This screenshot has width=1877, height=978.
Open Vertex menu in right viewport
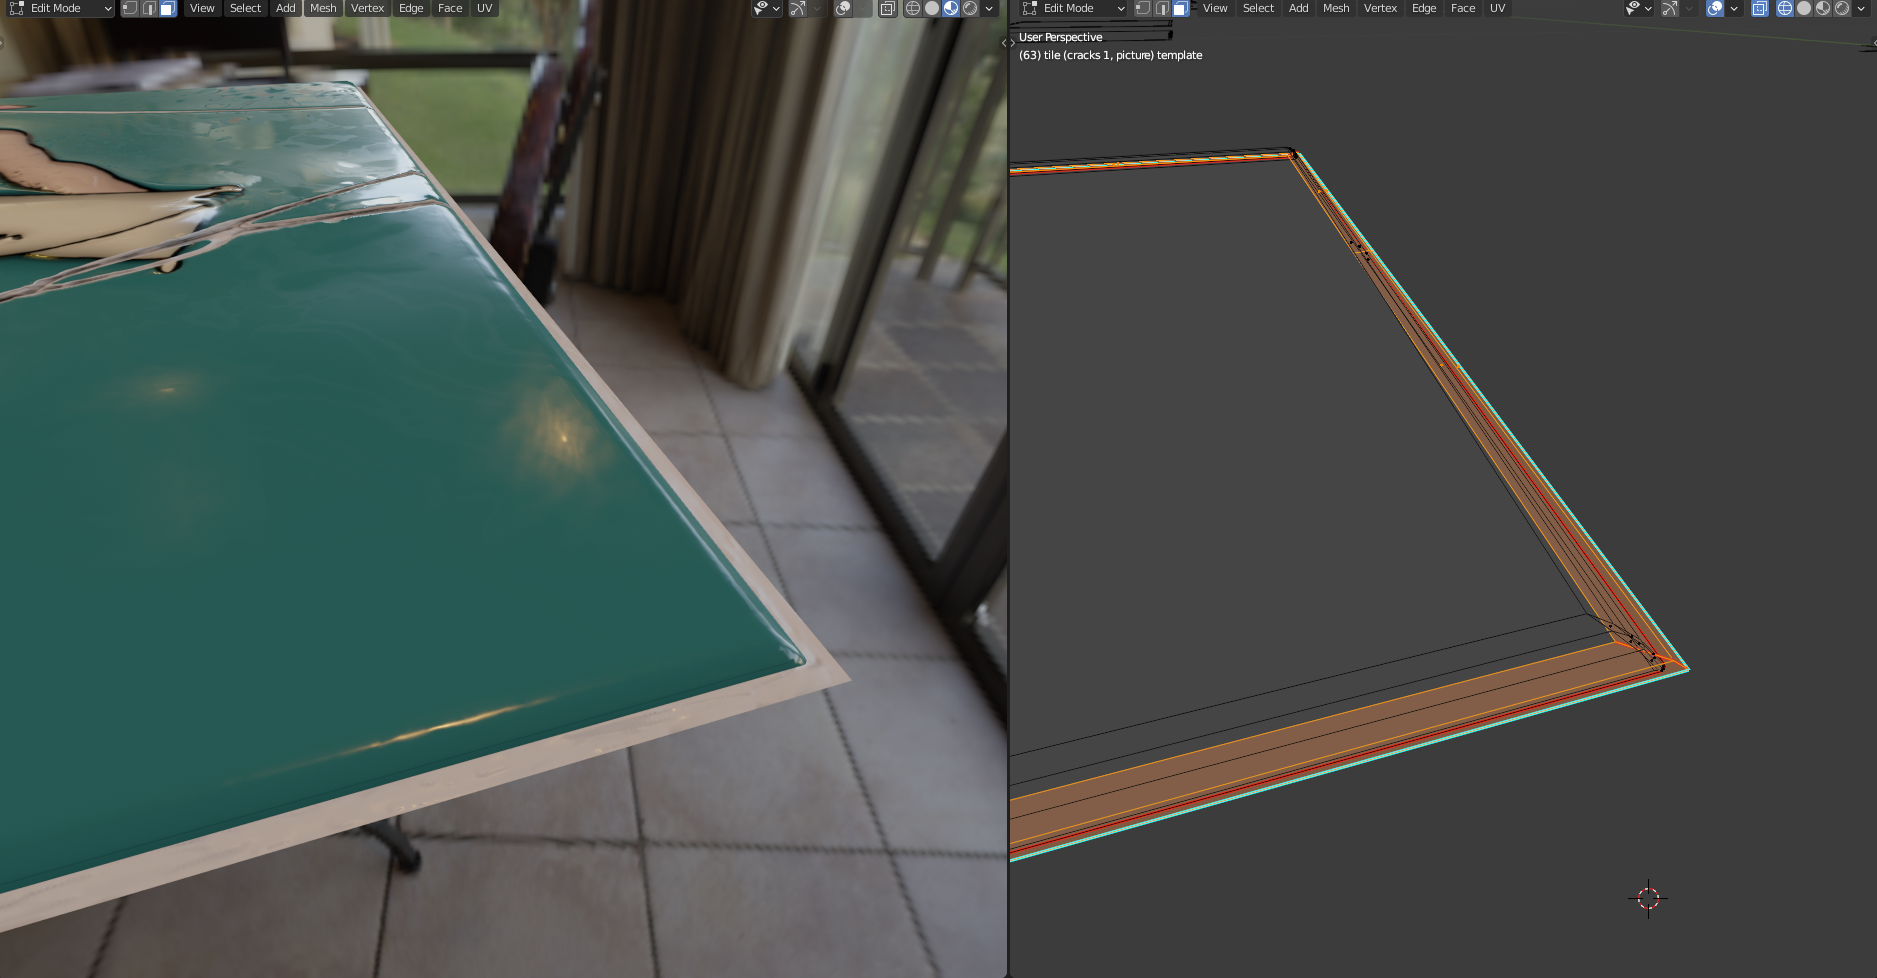[x=1380, y=8]
